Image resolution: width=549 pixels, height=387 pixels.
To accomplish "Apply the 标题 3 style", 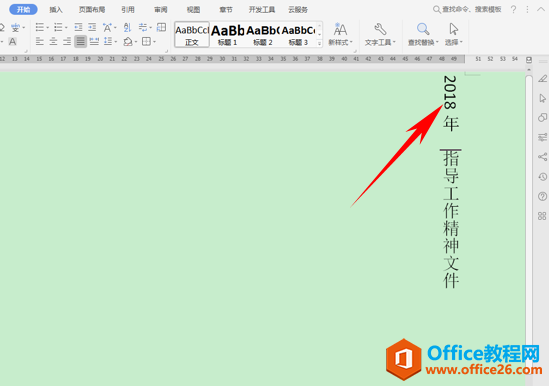I will click(298, 35).
